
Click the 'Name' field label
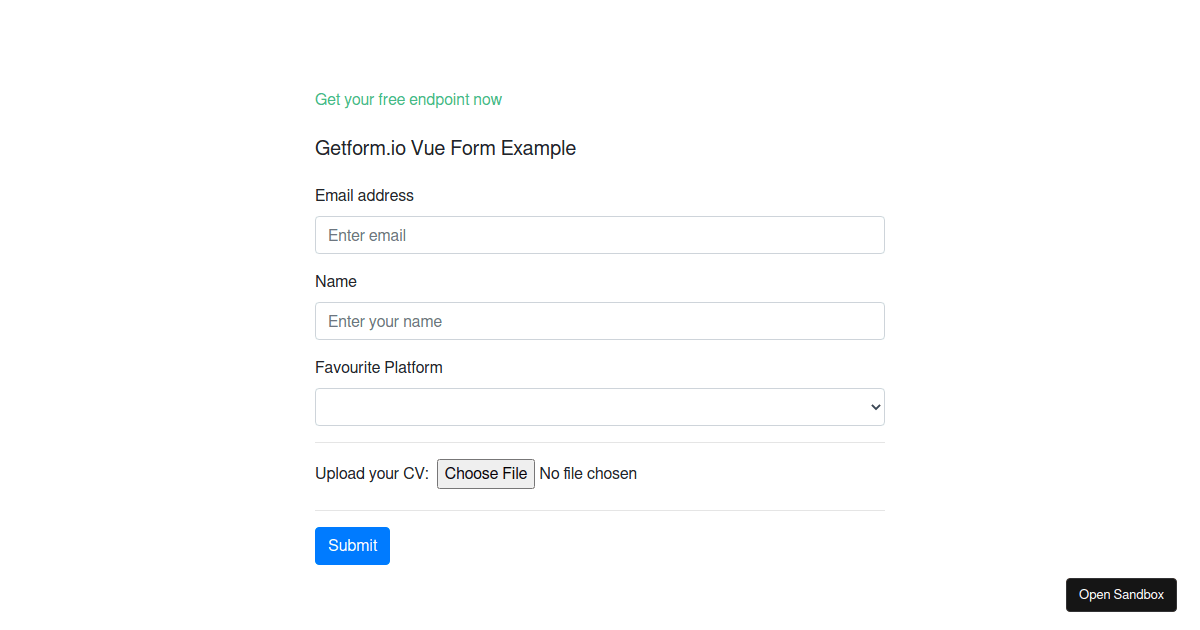tap(336, 281)
